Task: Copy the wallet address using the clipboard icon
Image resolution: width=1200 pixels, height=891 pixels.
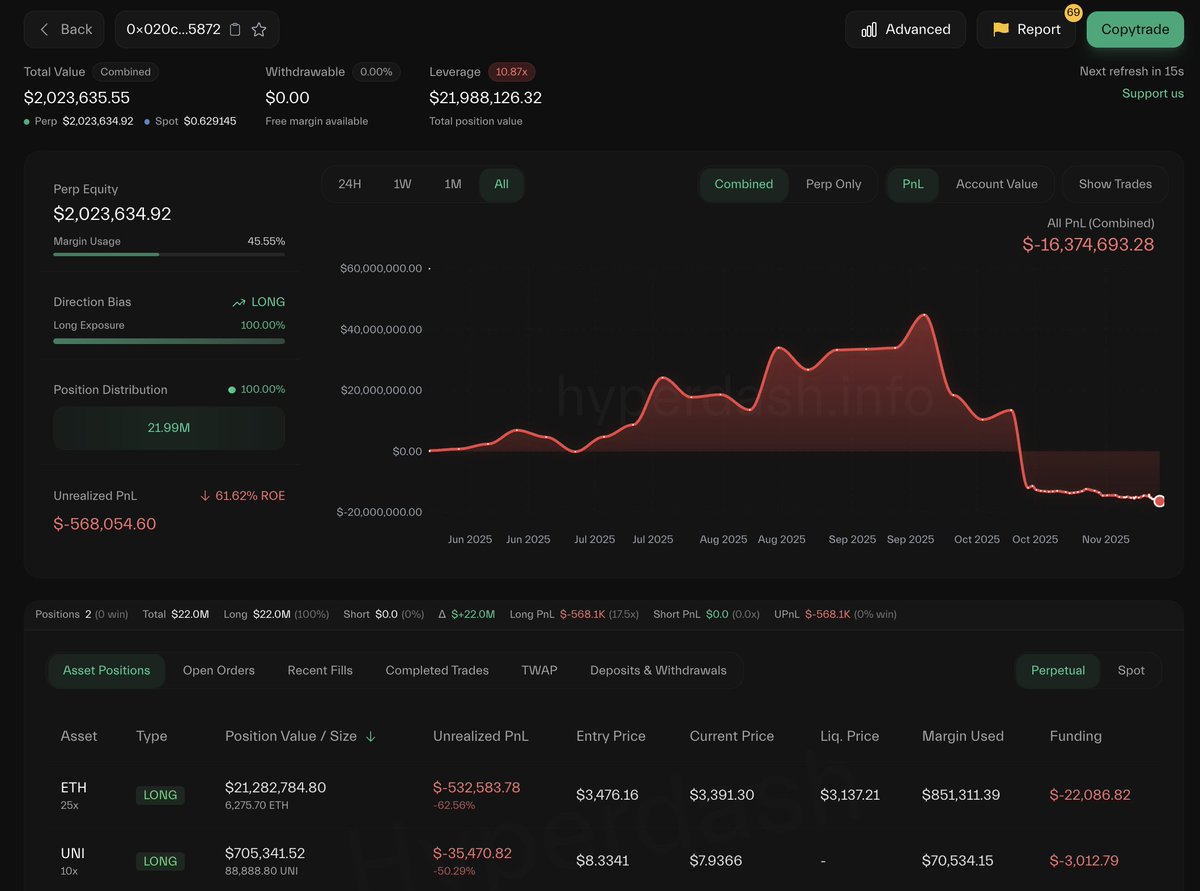Action: tap(236, 29)
